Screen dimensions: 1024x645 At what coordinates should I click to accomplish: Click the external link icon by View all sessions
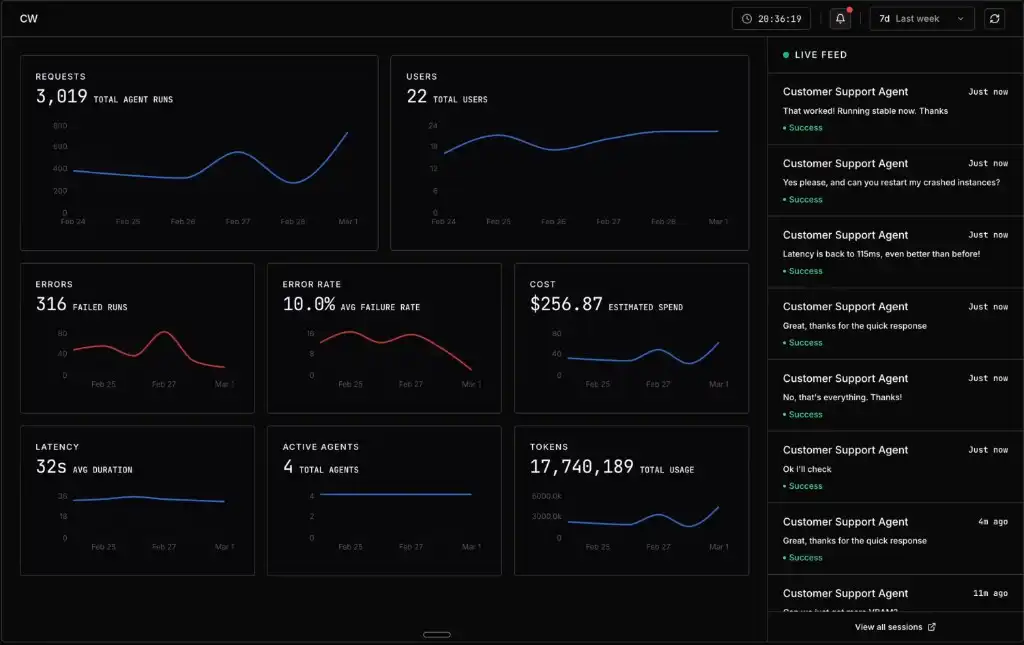click(x=932, y=627)
